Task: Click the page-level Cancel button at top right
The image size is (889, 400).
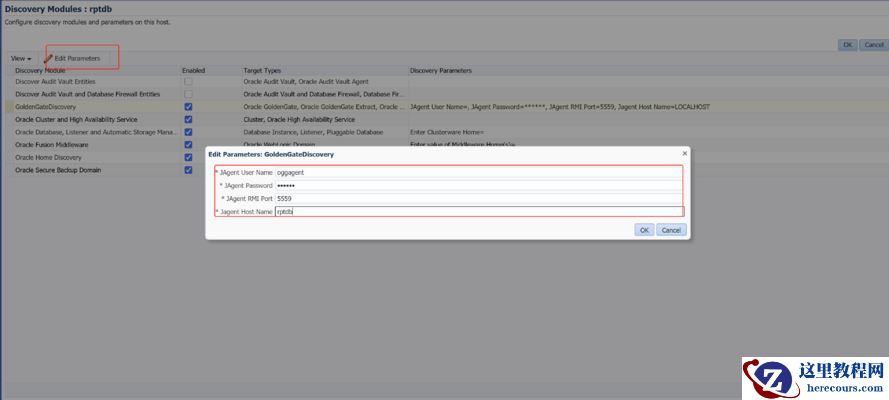Action: [874, 45]
